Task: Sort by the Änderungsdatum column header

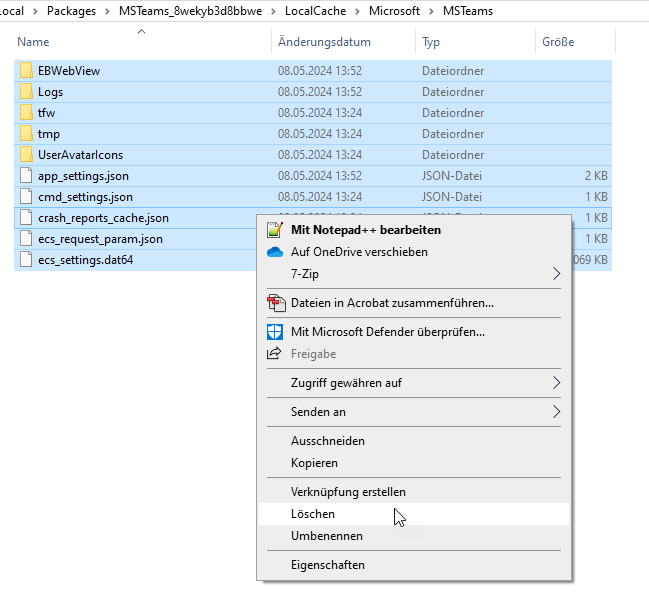Action: coord(324,42)
